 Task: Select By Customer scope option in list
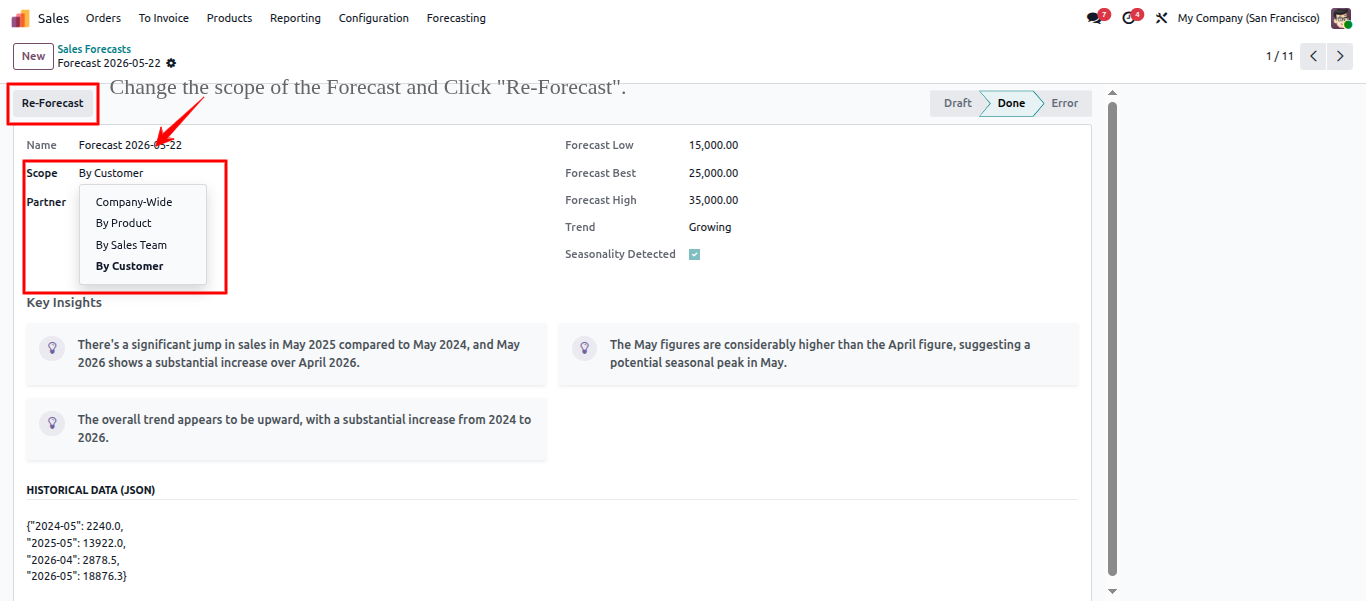click(143, 266)
